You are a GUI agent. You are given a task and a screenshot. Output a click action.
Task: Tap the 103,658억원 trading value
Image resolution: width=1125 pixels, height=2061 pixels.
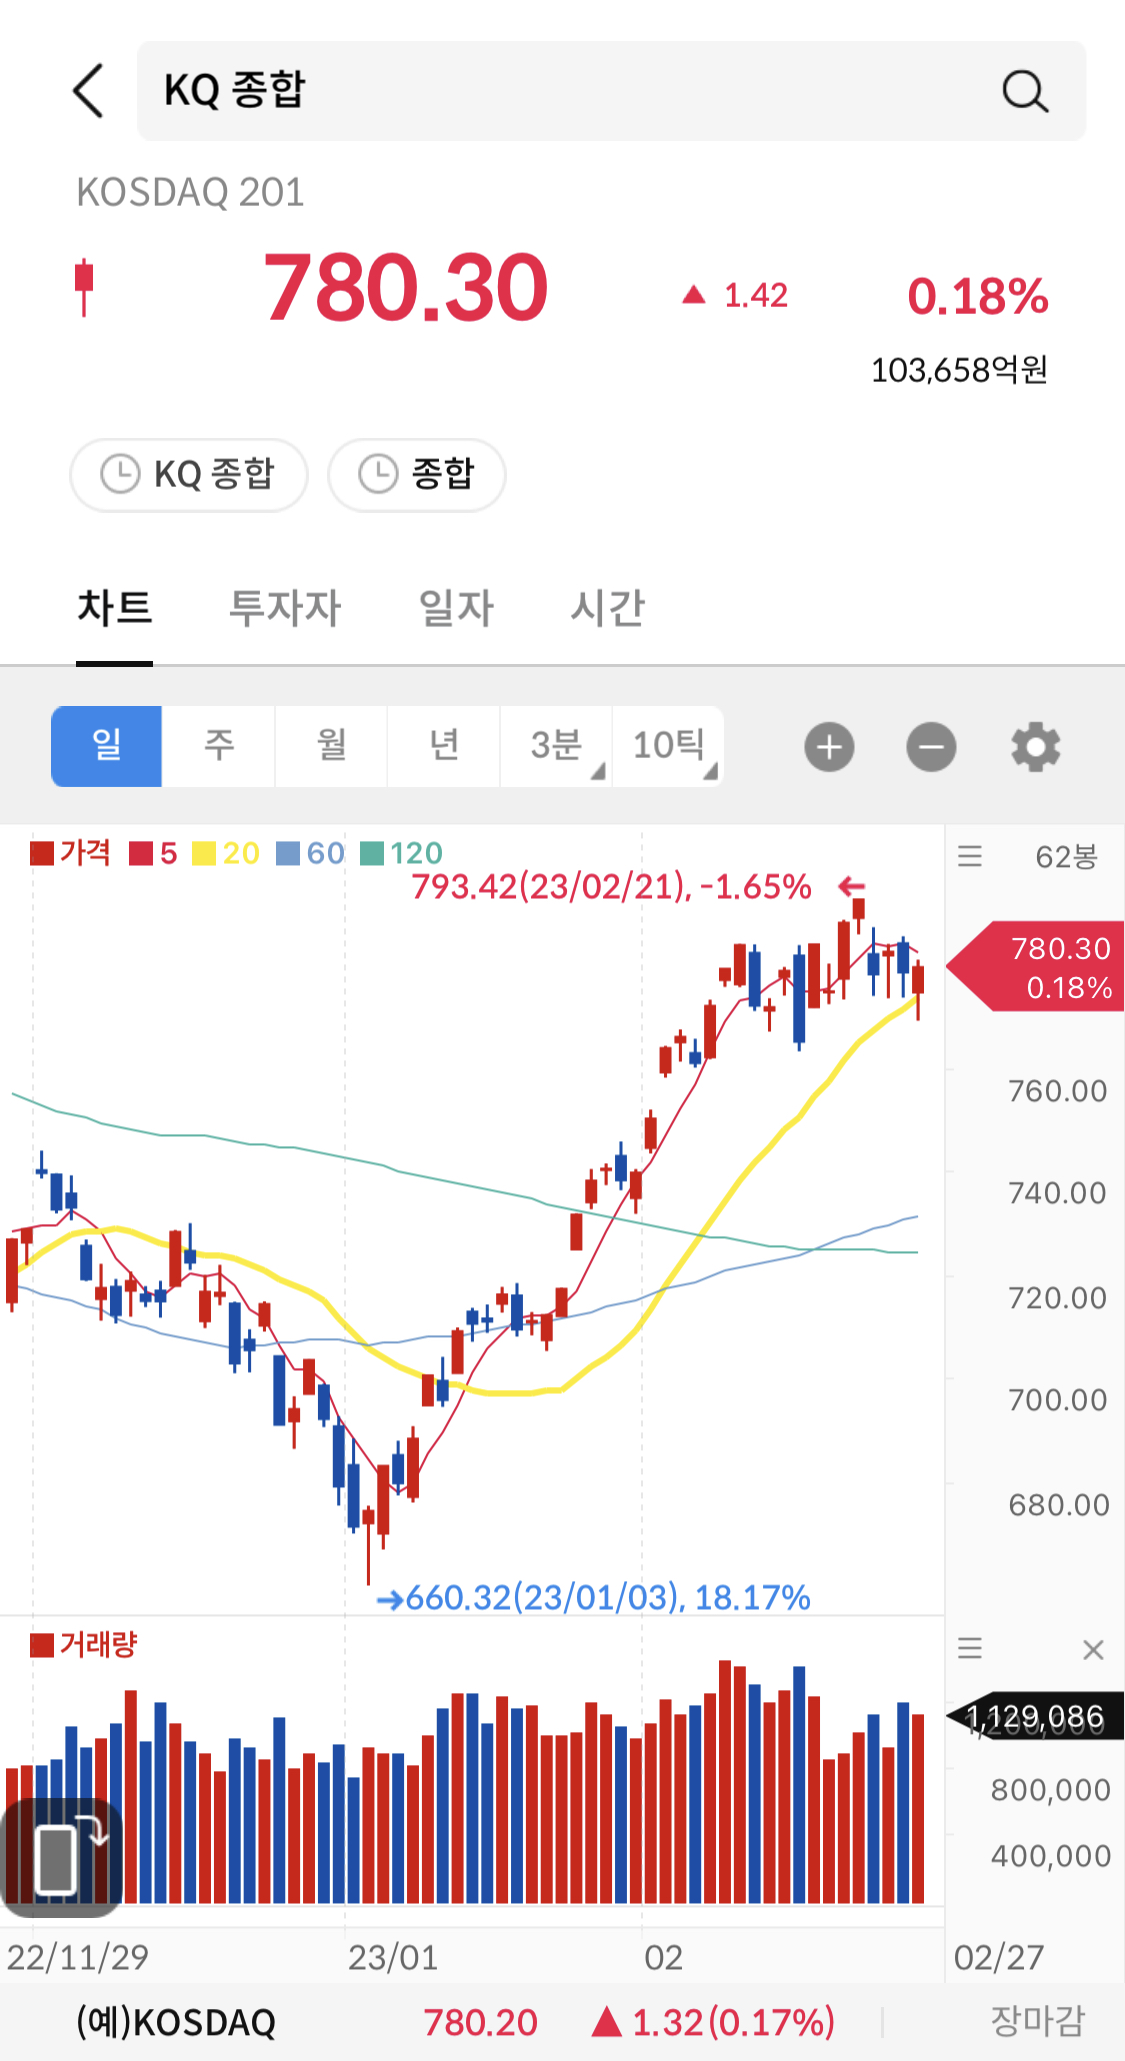[x=959, y=370]
